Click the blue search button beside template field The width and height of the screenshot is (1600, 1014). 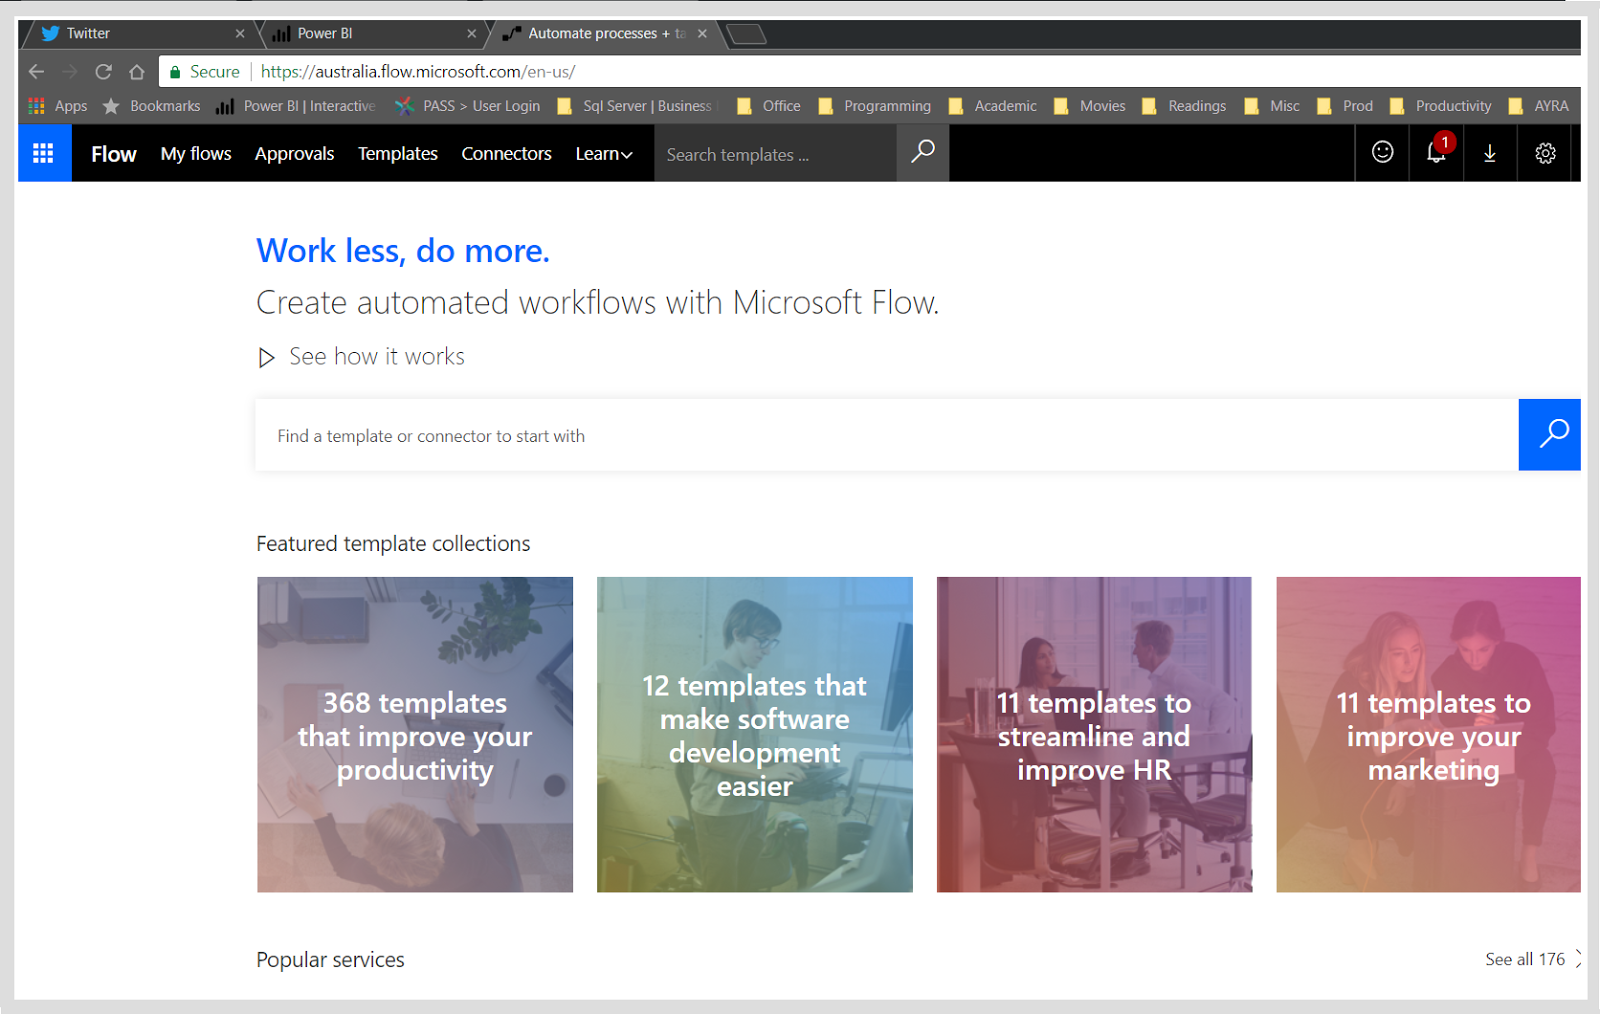click(x=1549, y=434)
